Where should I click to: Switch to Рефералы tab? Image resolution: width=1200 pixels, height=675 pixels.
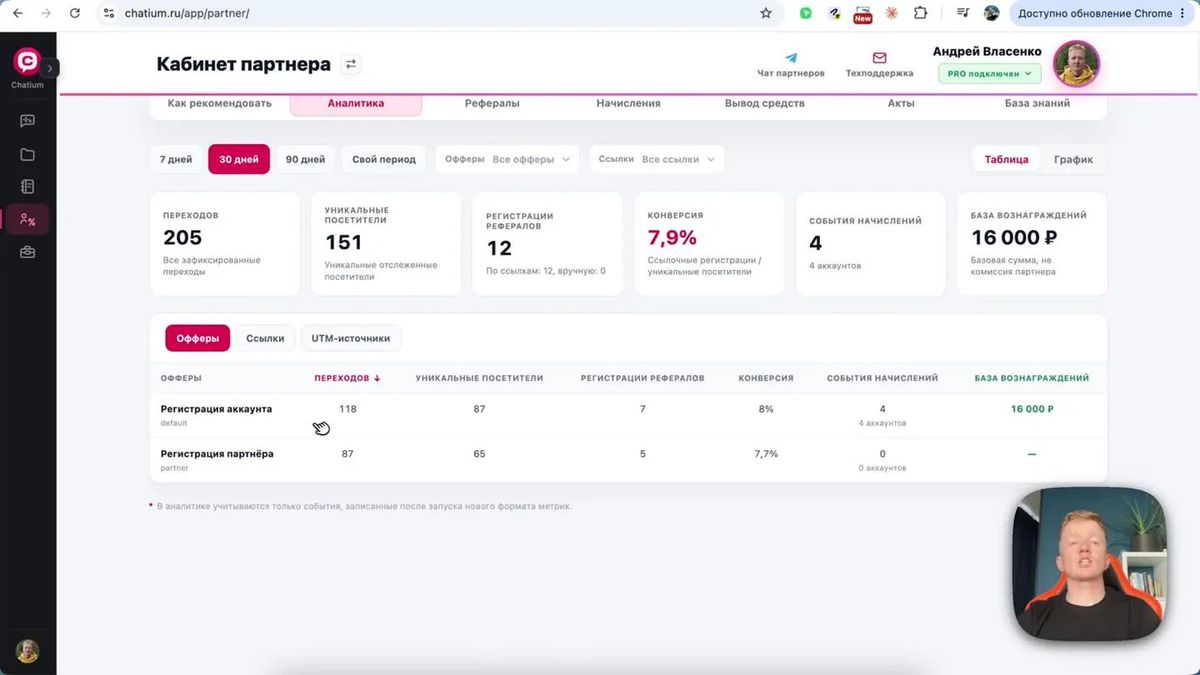pos(492,103)
